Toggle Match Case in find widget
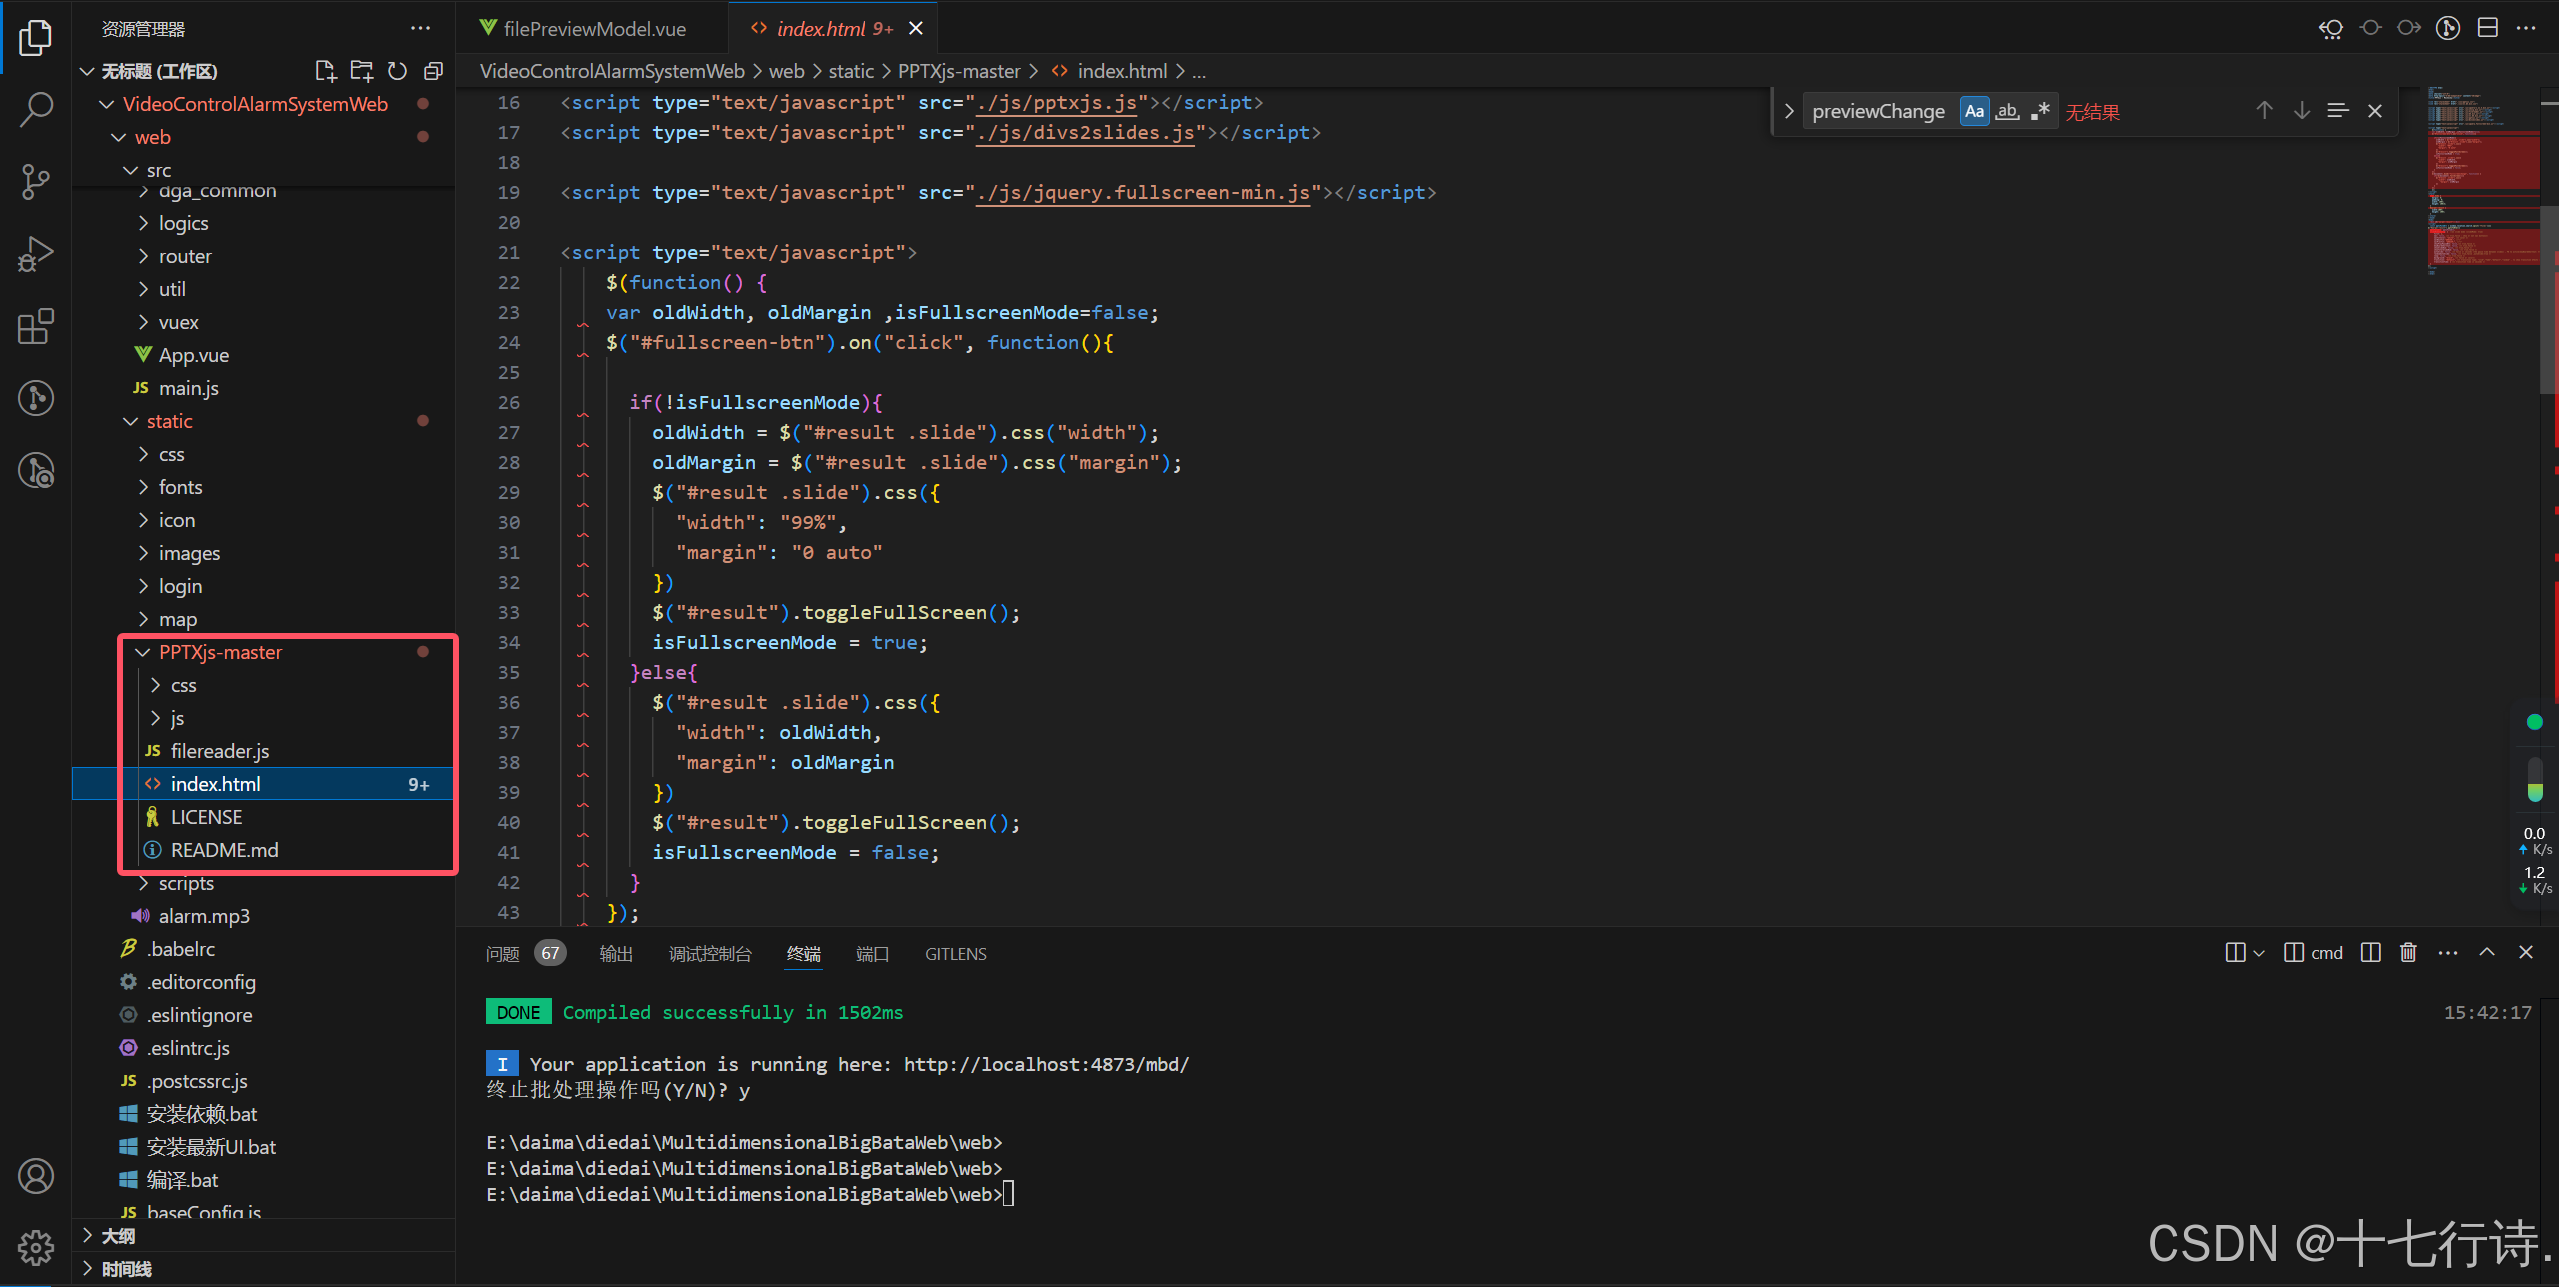This screenshot has width=2559, height=1287. tap(1973, 111)
